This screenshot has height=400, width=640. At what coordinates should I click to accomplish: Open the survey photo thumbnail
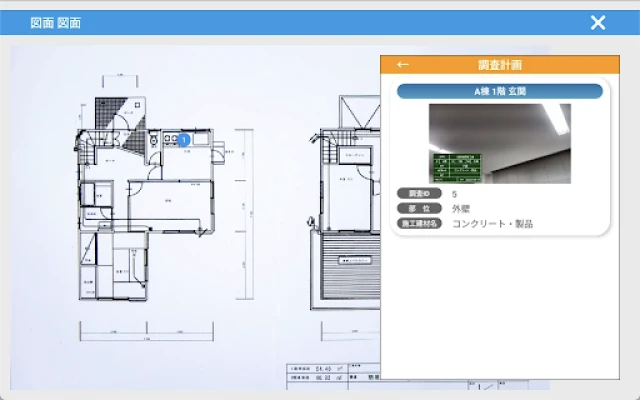[500, 143]
